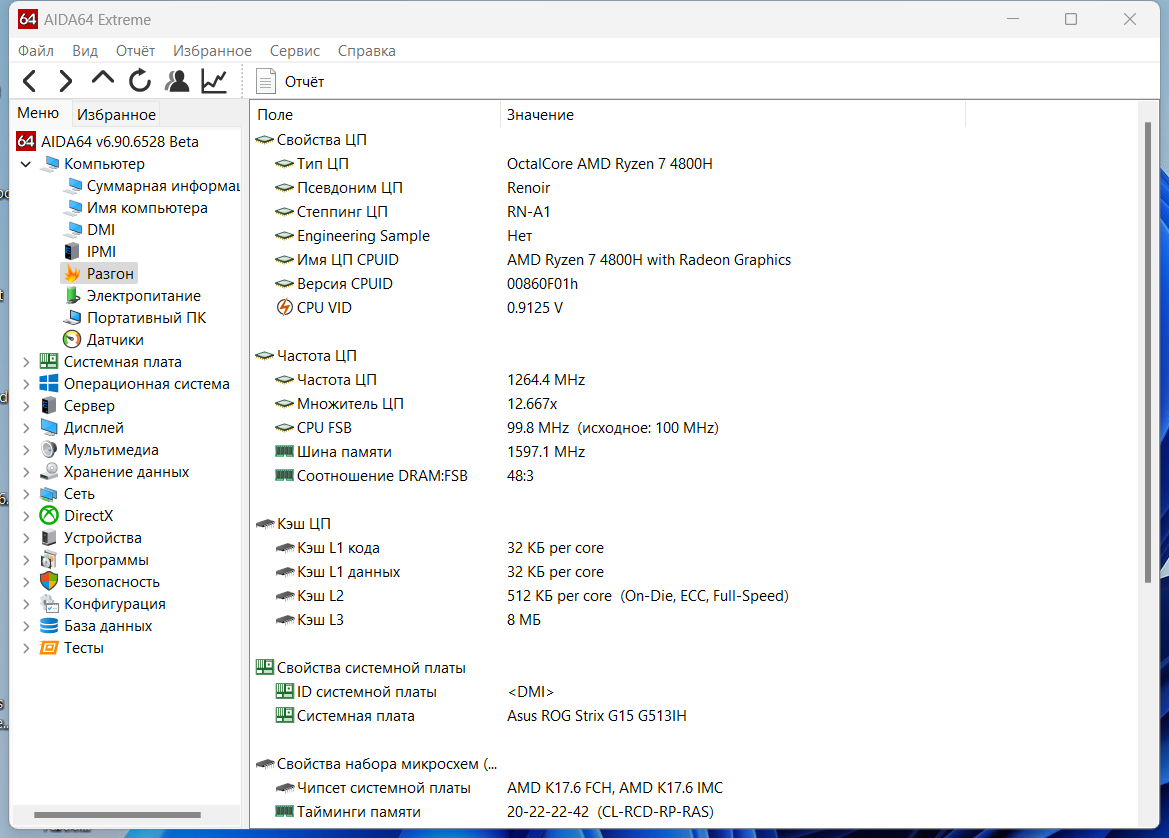Open the Избранное menu in the menu bar
The height and width of the screenshot is (838, 1169).
tap(212, 51)
